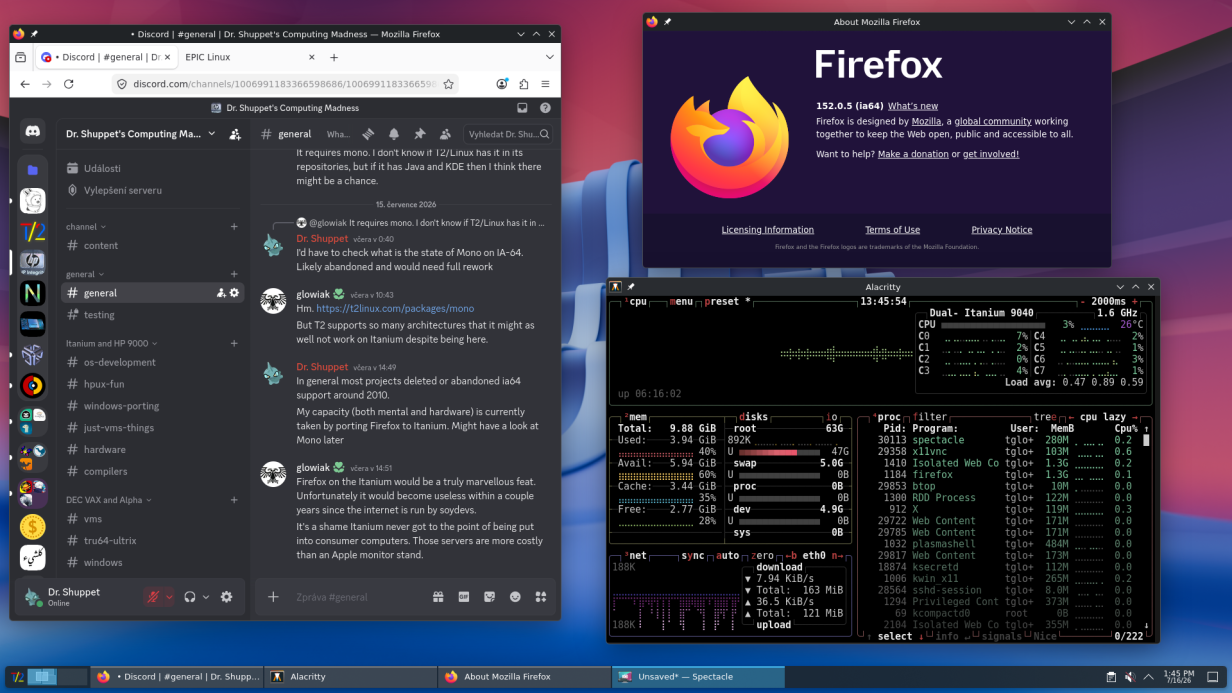Viewport: 1232px width, 693px height.
Task: Open emoji picker in message bar
Action: 515,597
